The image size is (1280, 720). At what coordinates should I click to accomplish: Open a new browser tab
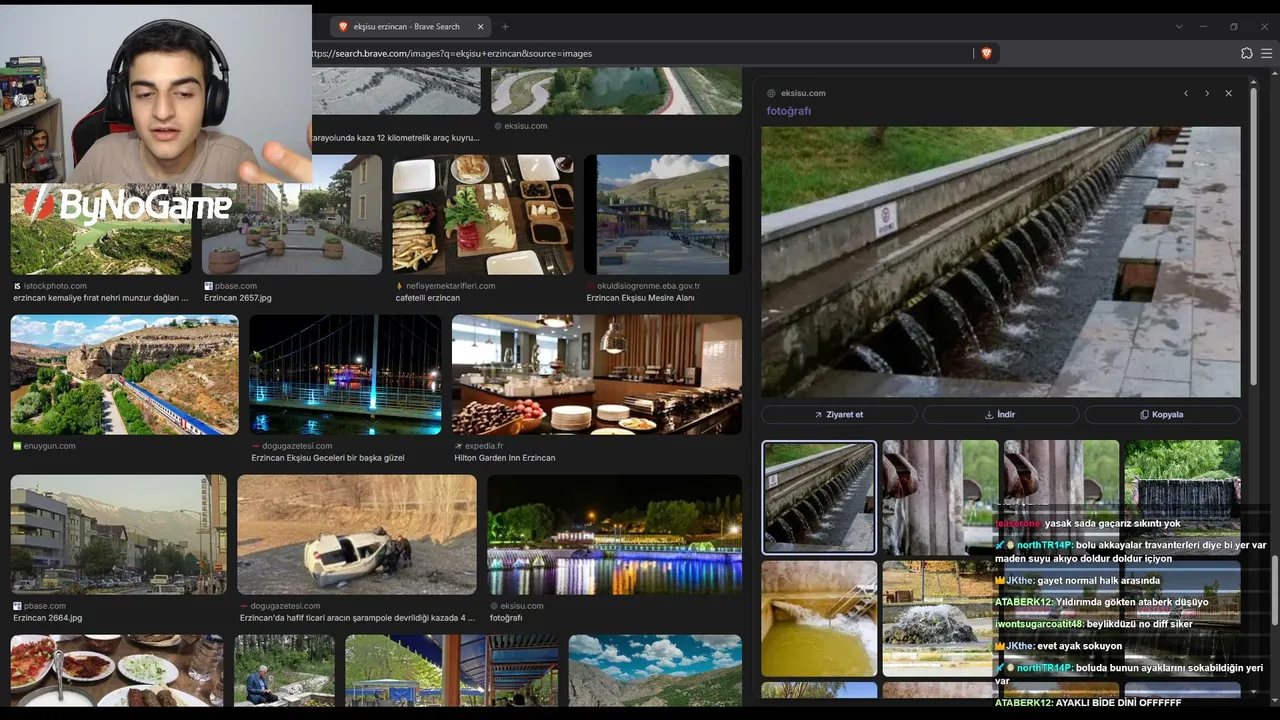[x=505, y=27]
